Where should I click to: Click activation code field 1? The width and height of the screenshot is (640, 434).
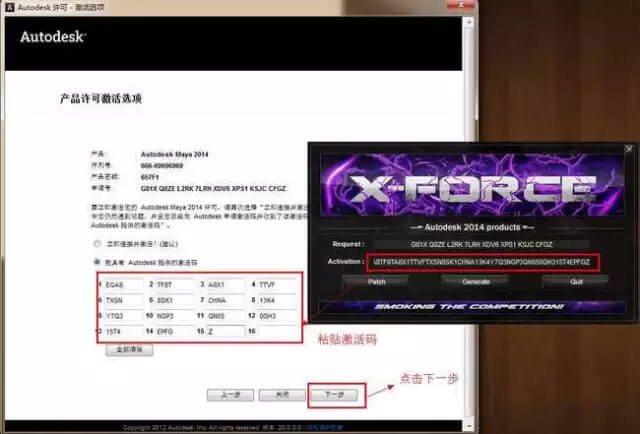[123, 285]
